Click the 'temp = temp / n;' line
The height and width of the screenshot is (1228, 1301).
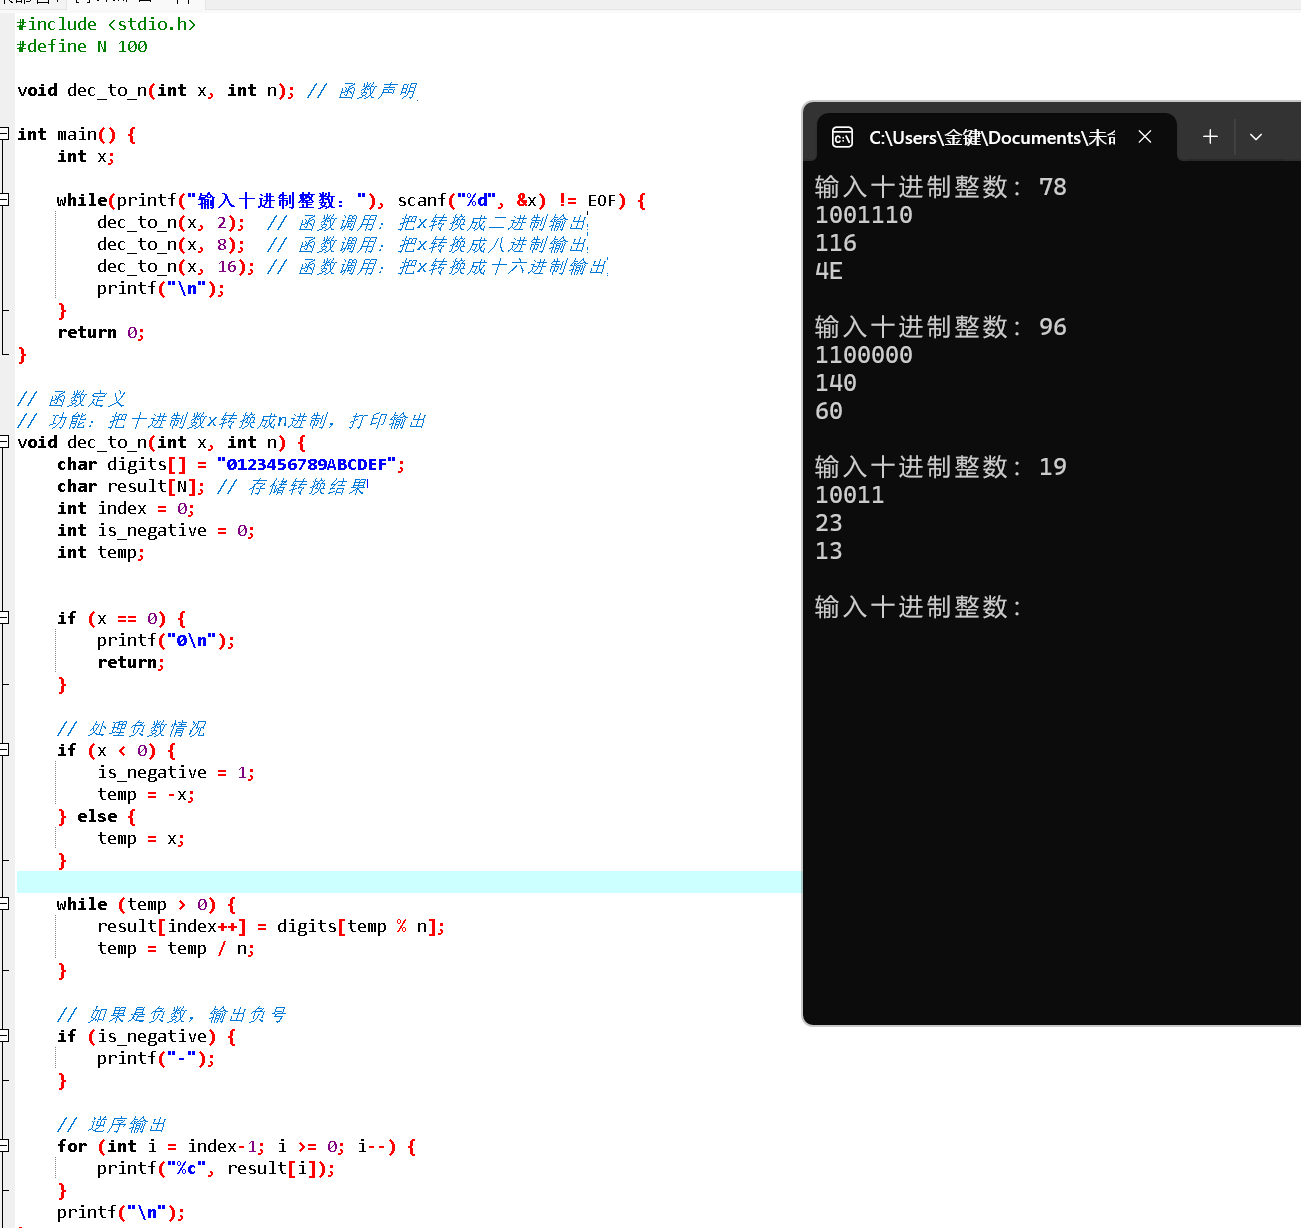tap(176, 948)
